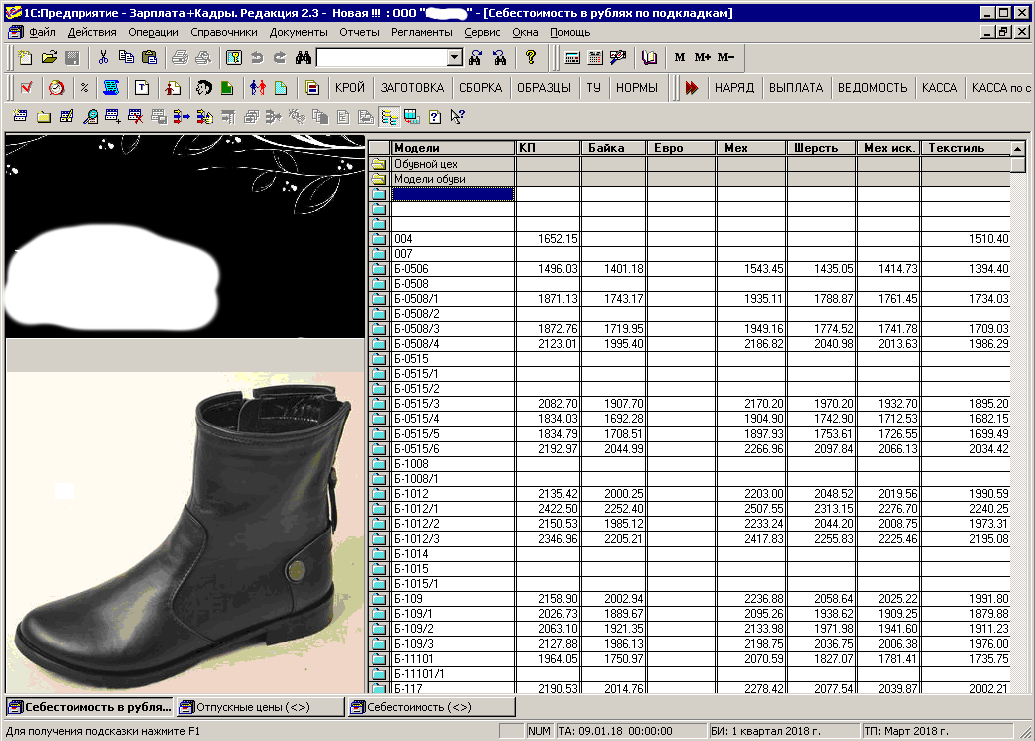Open the calculator tool

point(572,57)
